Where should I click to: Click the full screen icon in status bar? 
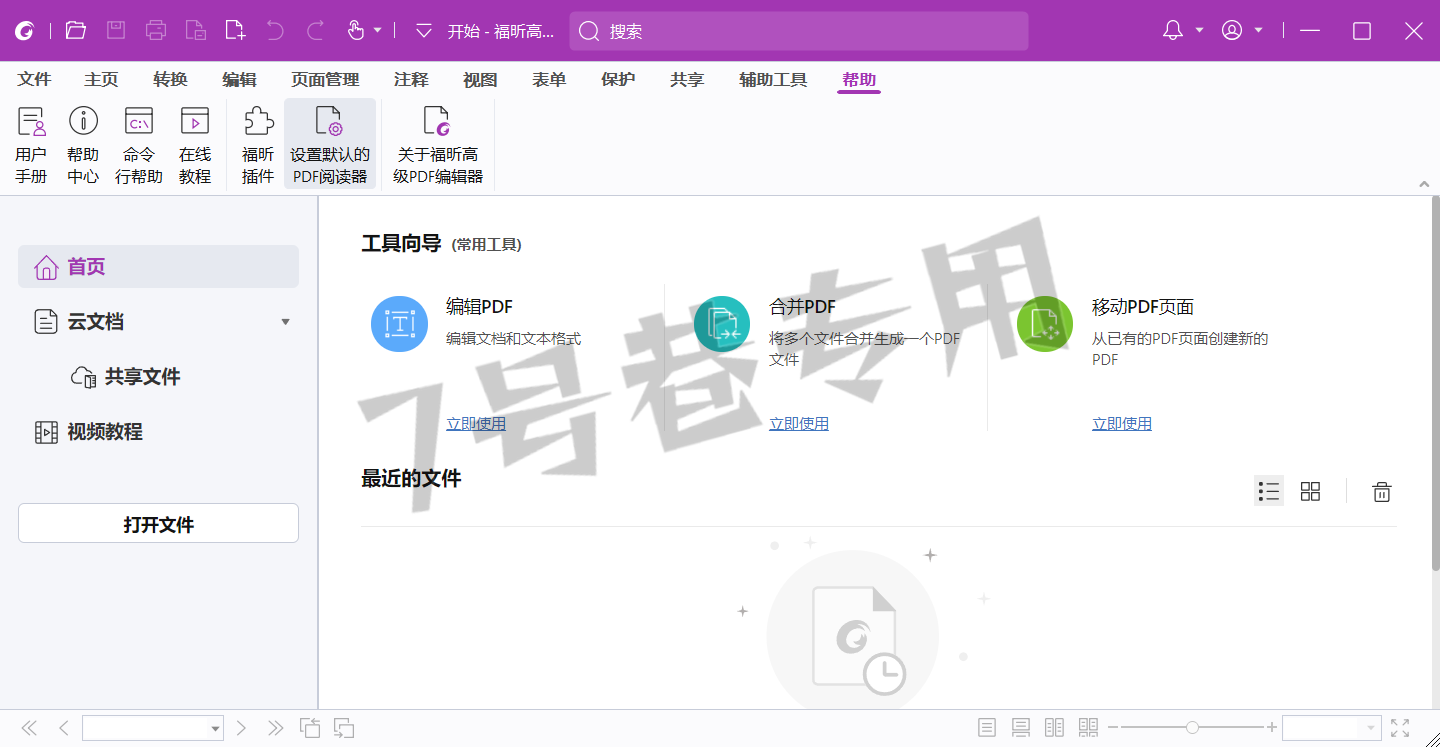1400,728
